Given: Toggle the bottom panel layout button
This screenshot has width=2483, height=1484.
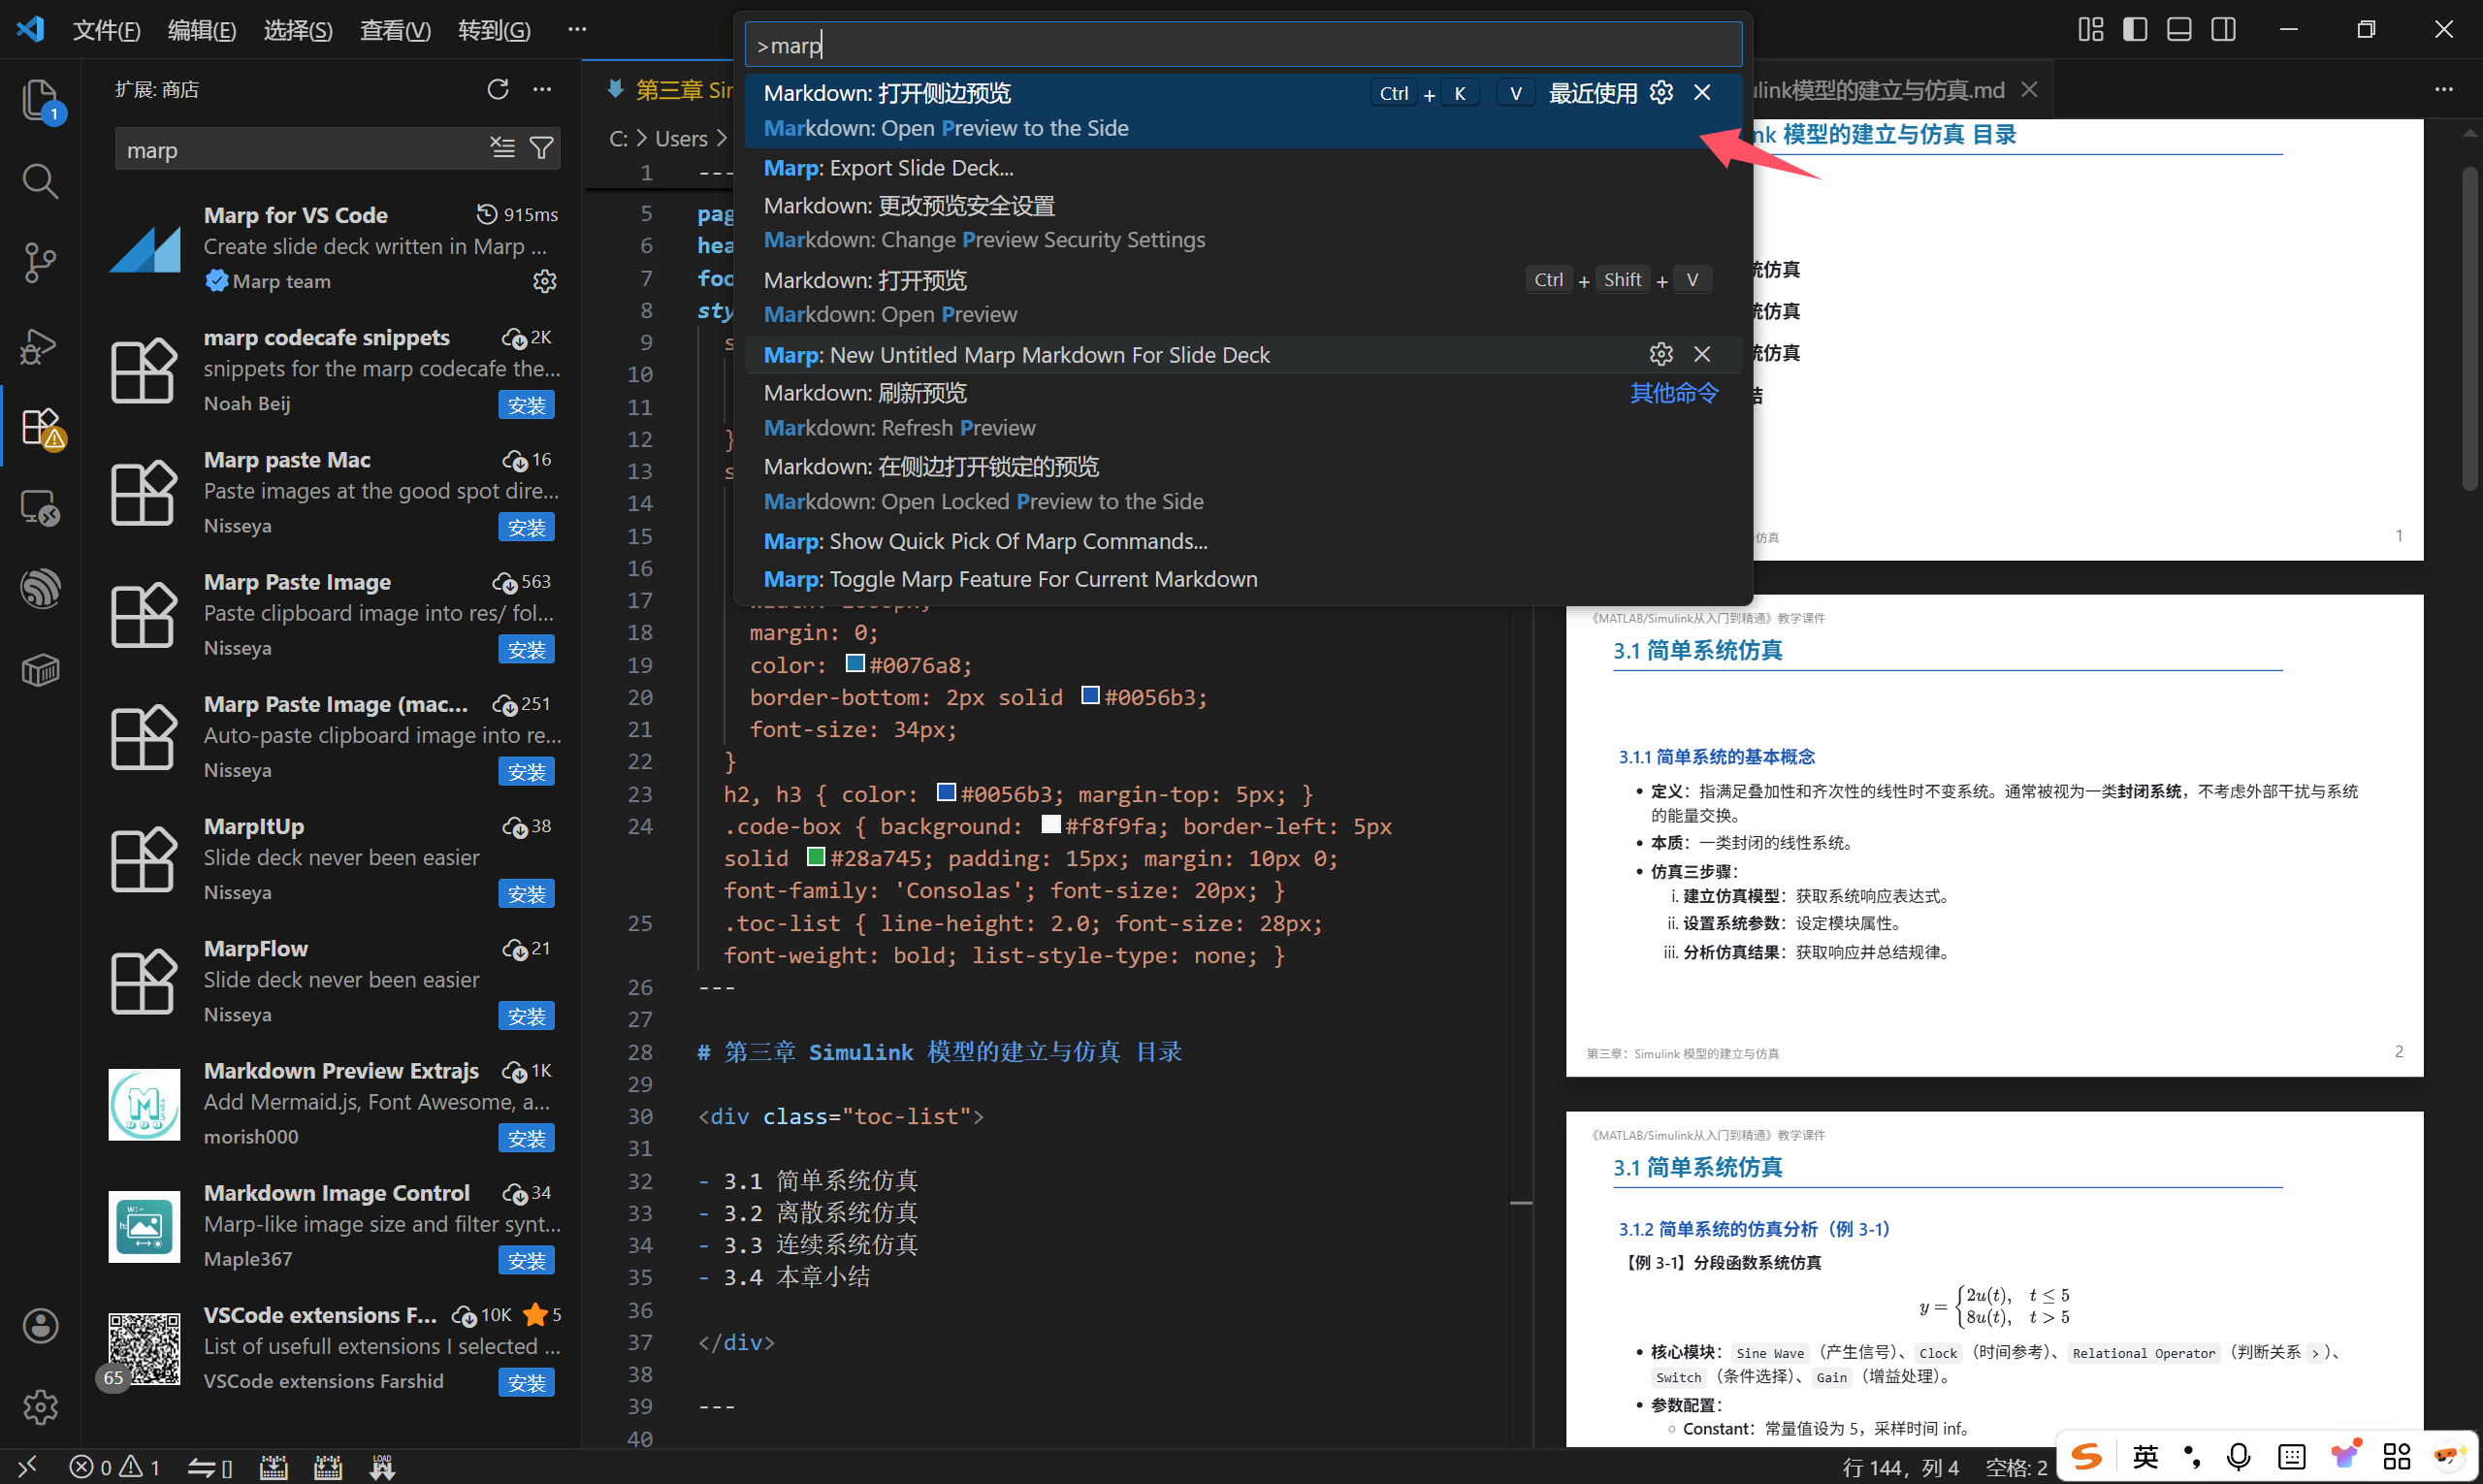Looking at the screenshot, I should pyautogui.click(x=2178, y=30).
